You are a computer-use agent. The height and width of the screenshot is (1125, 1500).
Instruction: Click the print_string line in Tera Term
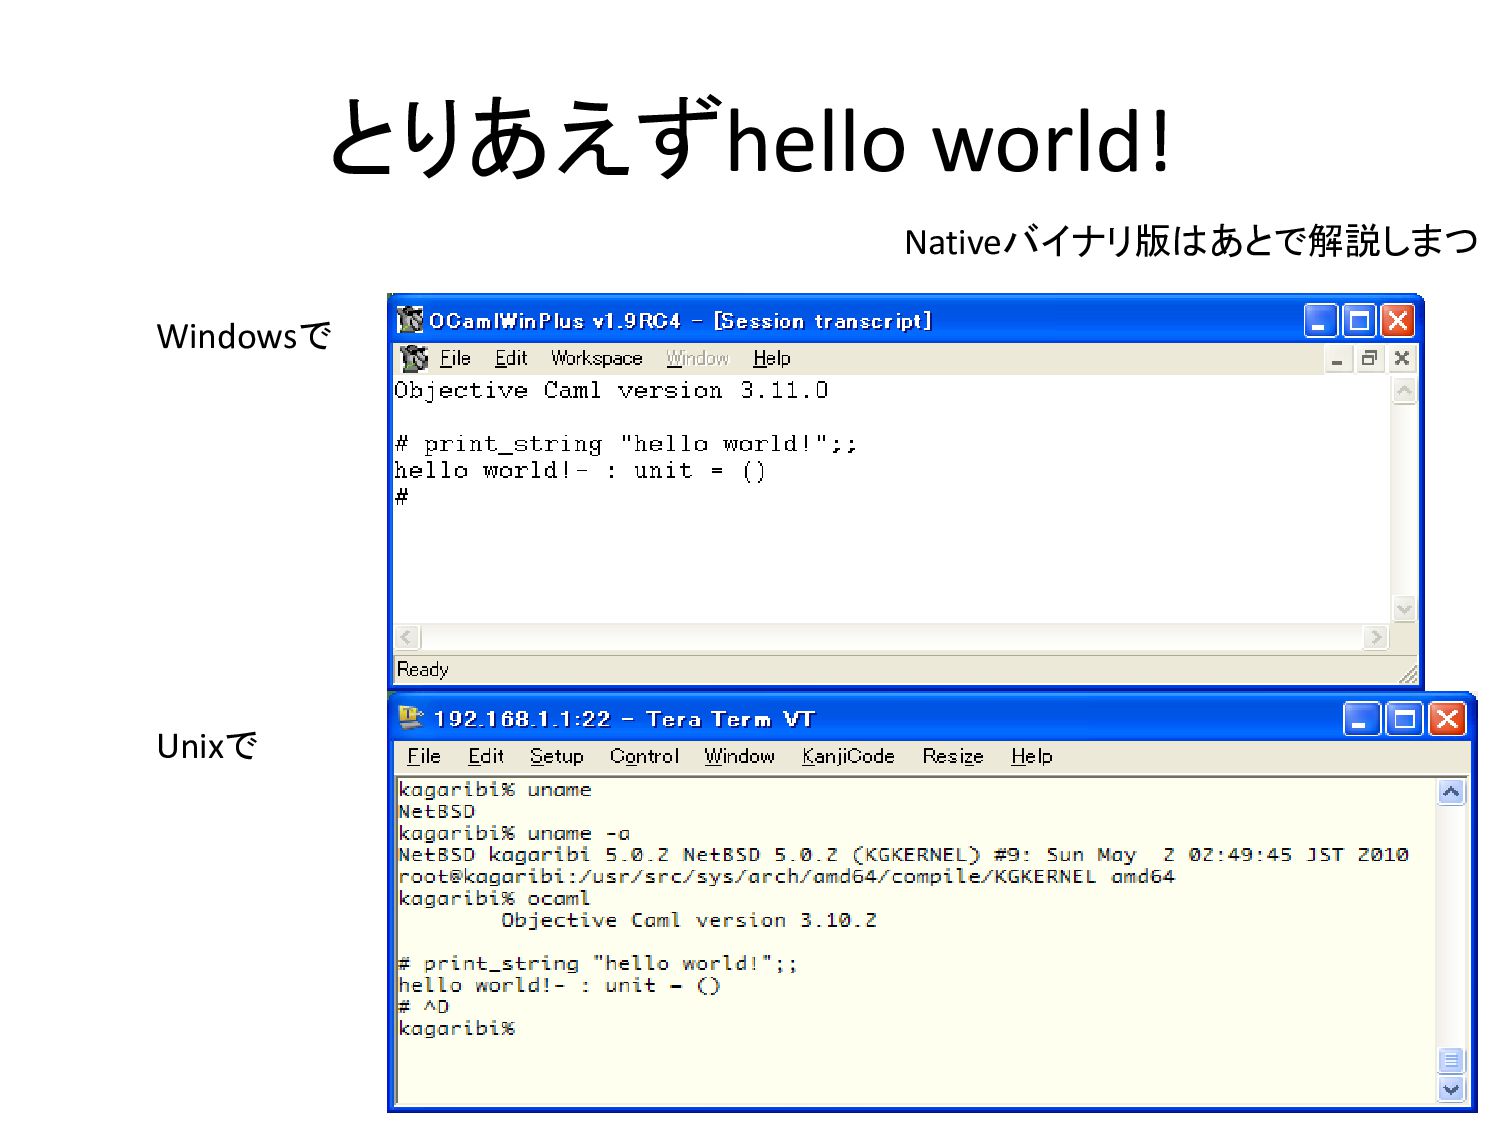click(598, 963)
